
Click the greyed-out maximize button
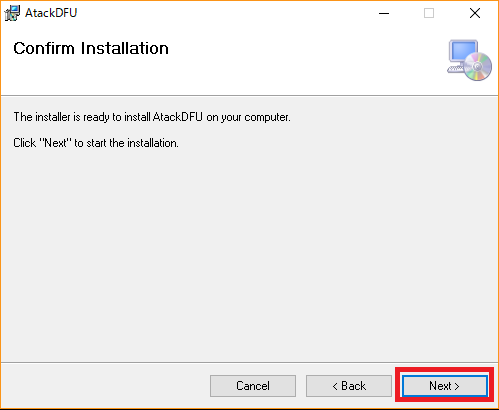(429, 13)
